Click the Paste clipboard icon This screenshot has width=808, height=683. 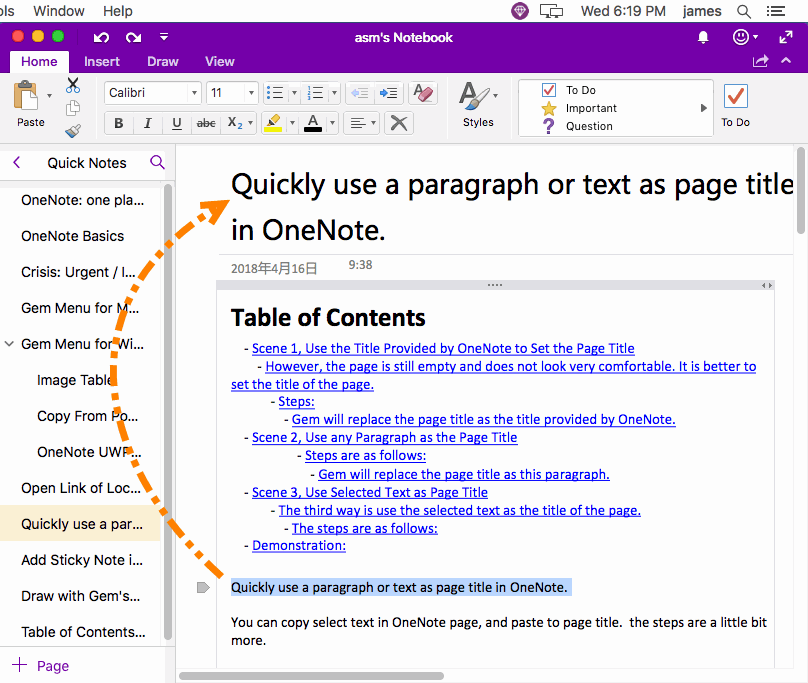click(26, 96)
